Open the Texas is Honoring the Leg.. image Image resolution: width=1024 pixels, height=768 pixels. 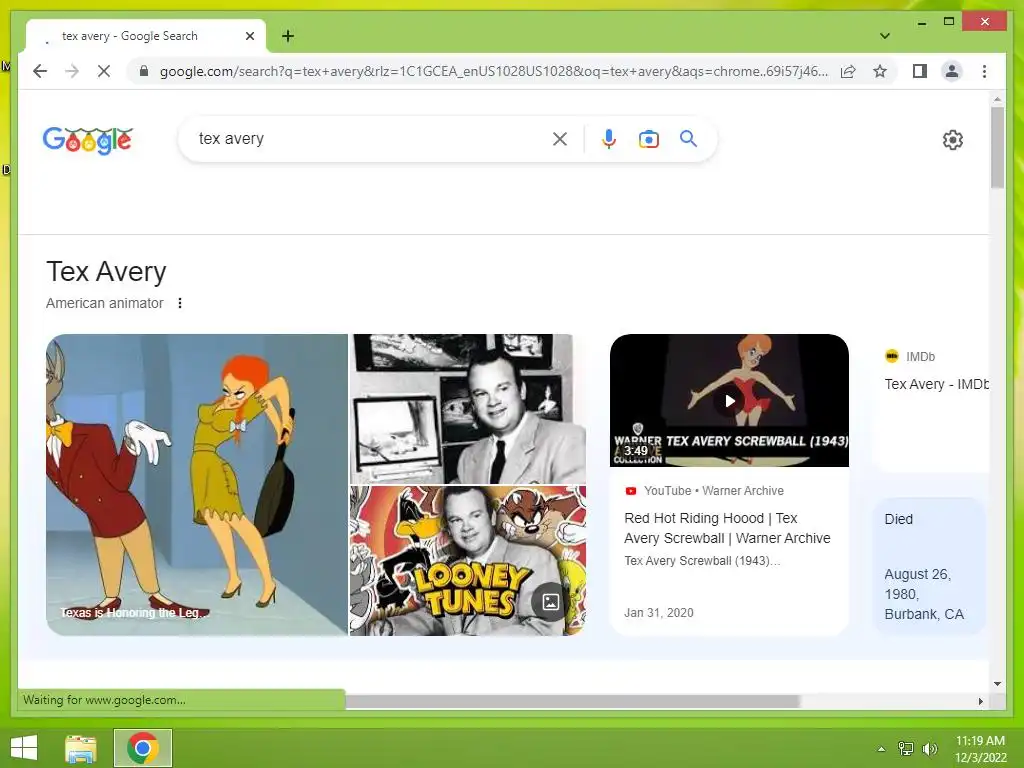point(197,485)
